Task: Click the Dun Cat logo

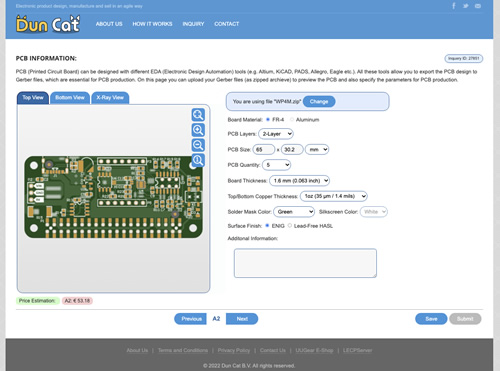Action: click(x=48, y=24)
